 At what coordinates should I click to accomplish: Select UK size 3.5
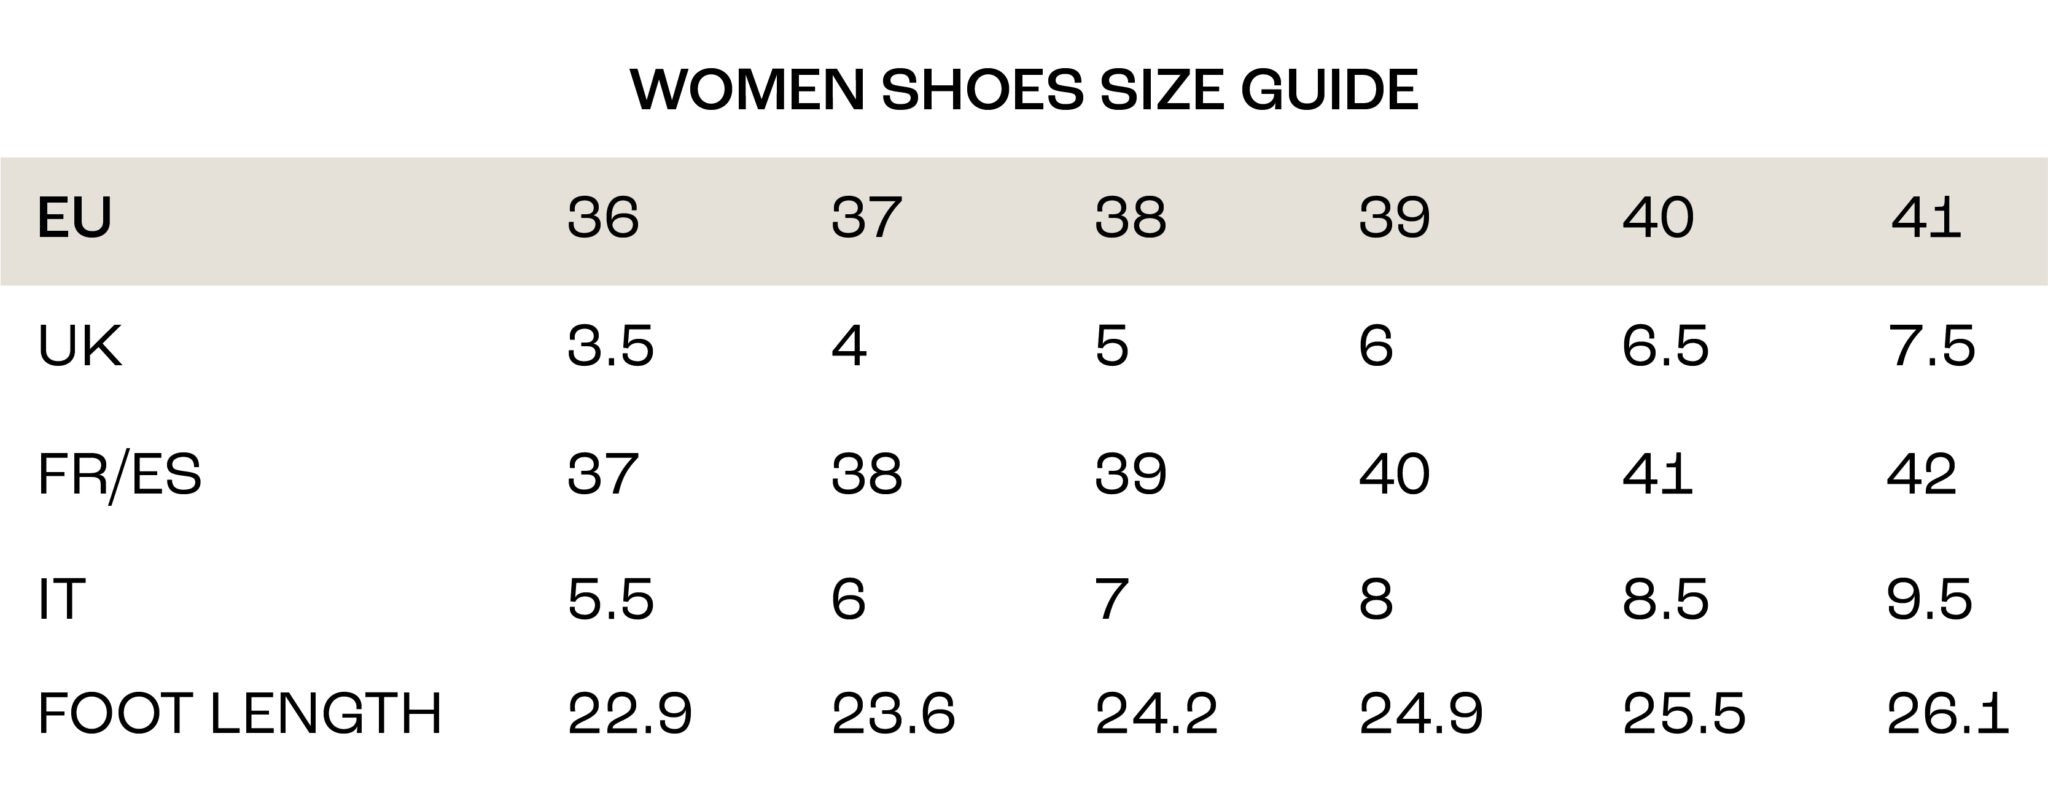point(610,346)
